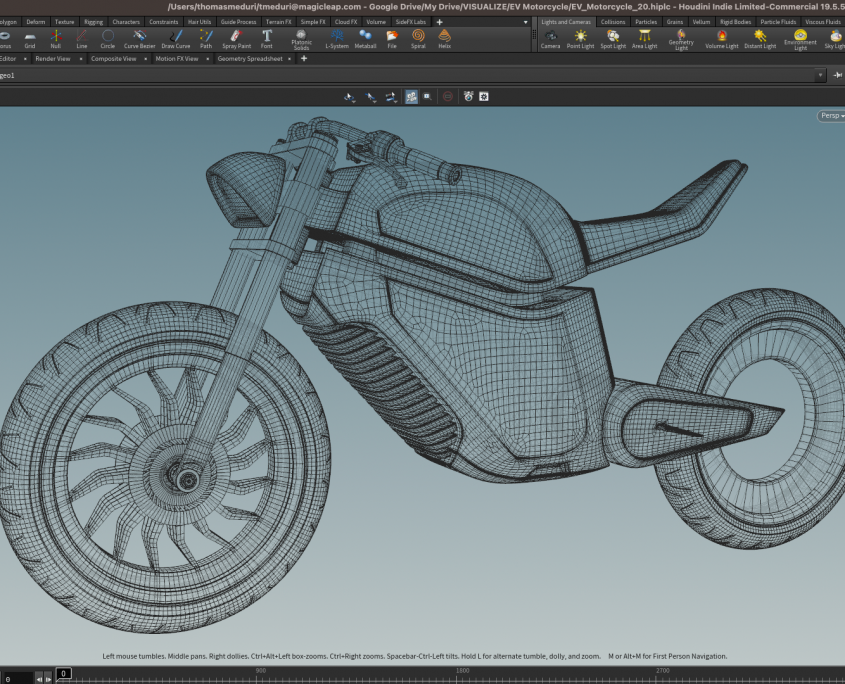Click the Metaball shelf tool
Image resolution: width=845 pixels, height=684 pixels.
365,38
